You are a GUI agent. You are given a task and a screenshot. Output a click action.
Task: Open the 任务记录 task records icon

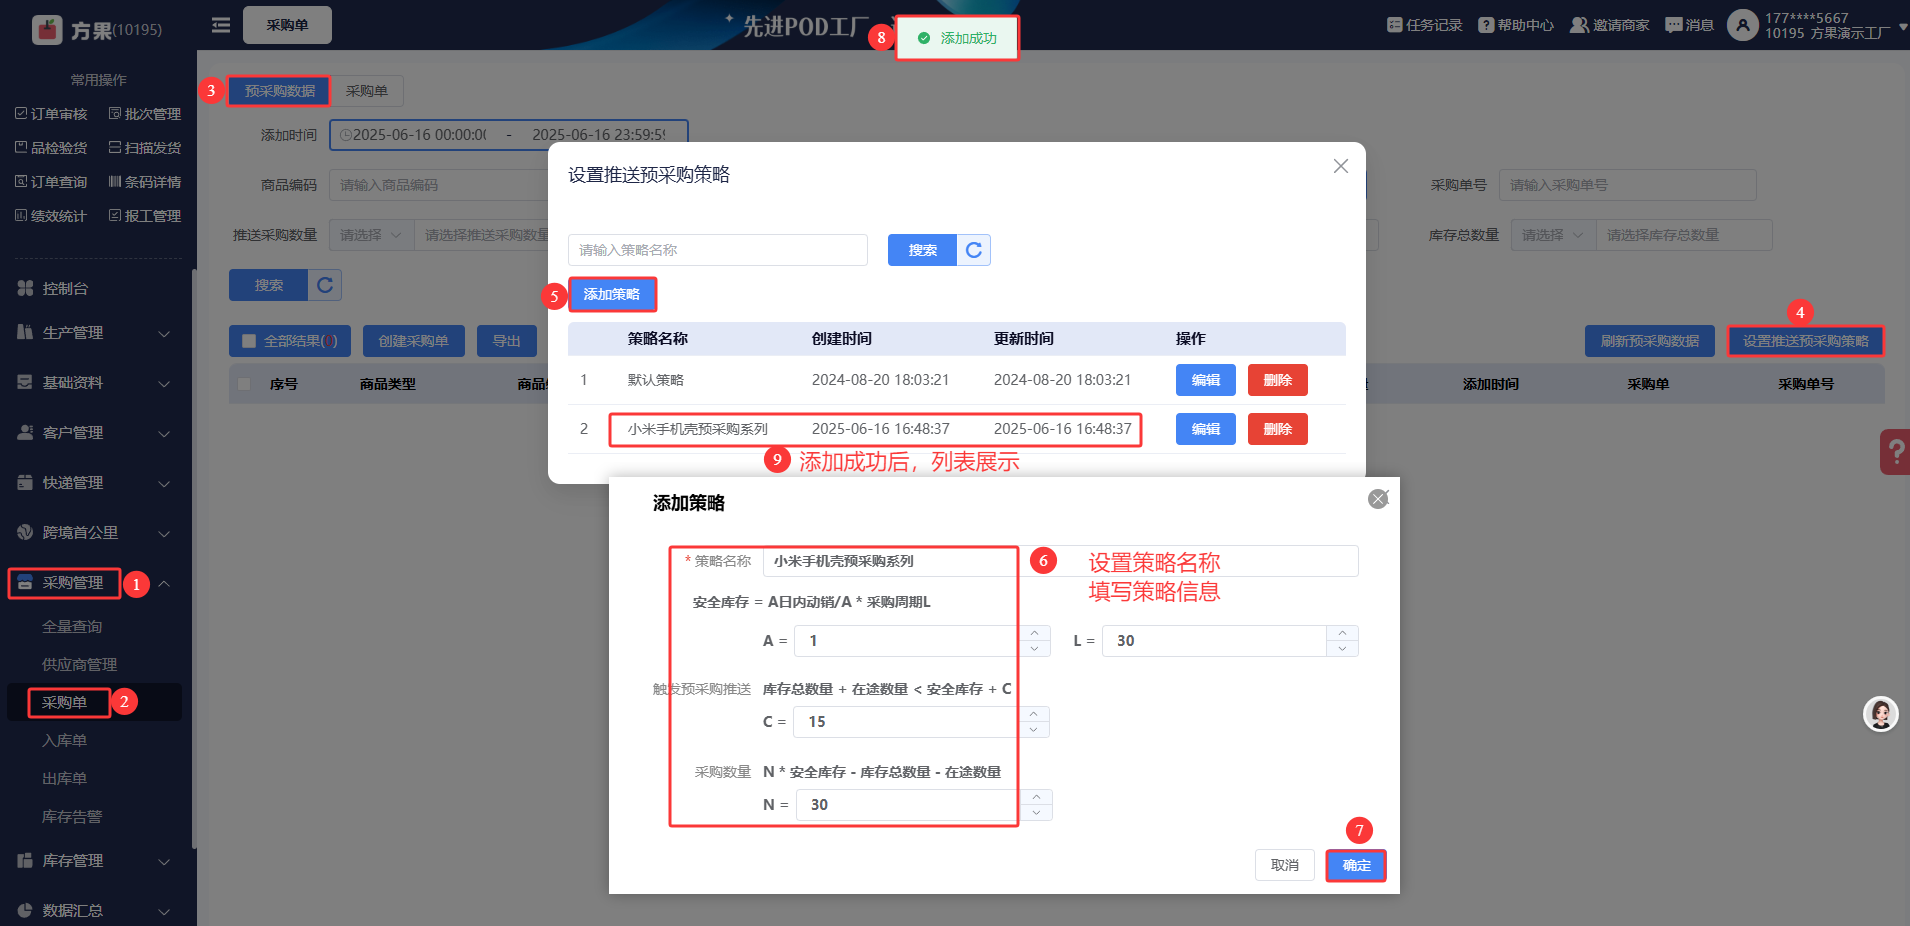(x=1394, y=25)
